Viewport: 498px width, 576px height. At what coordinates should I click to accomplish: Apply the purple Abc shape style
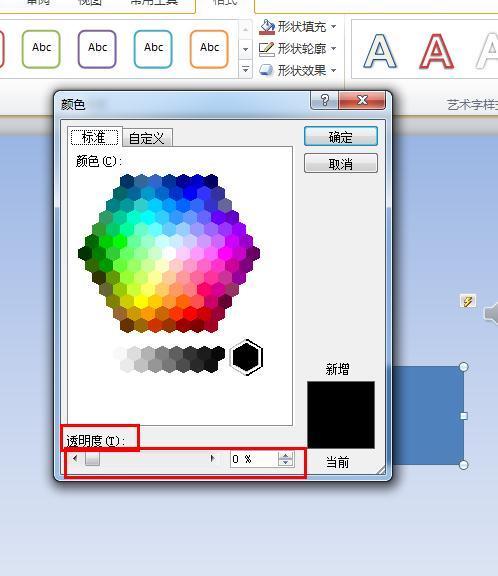[97, 49]
